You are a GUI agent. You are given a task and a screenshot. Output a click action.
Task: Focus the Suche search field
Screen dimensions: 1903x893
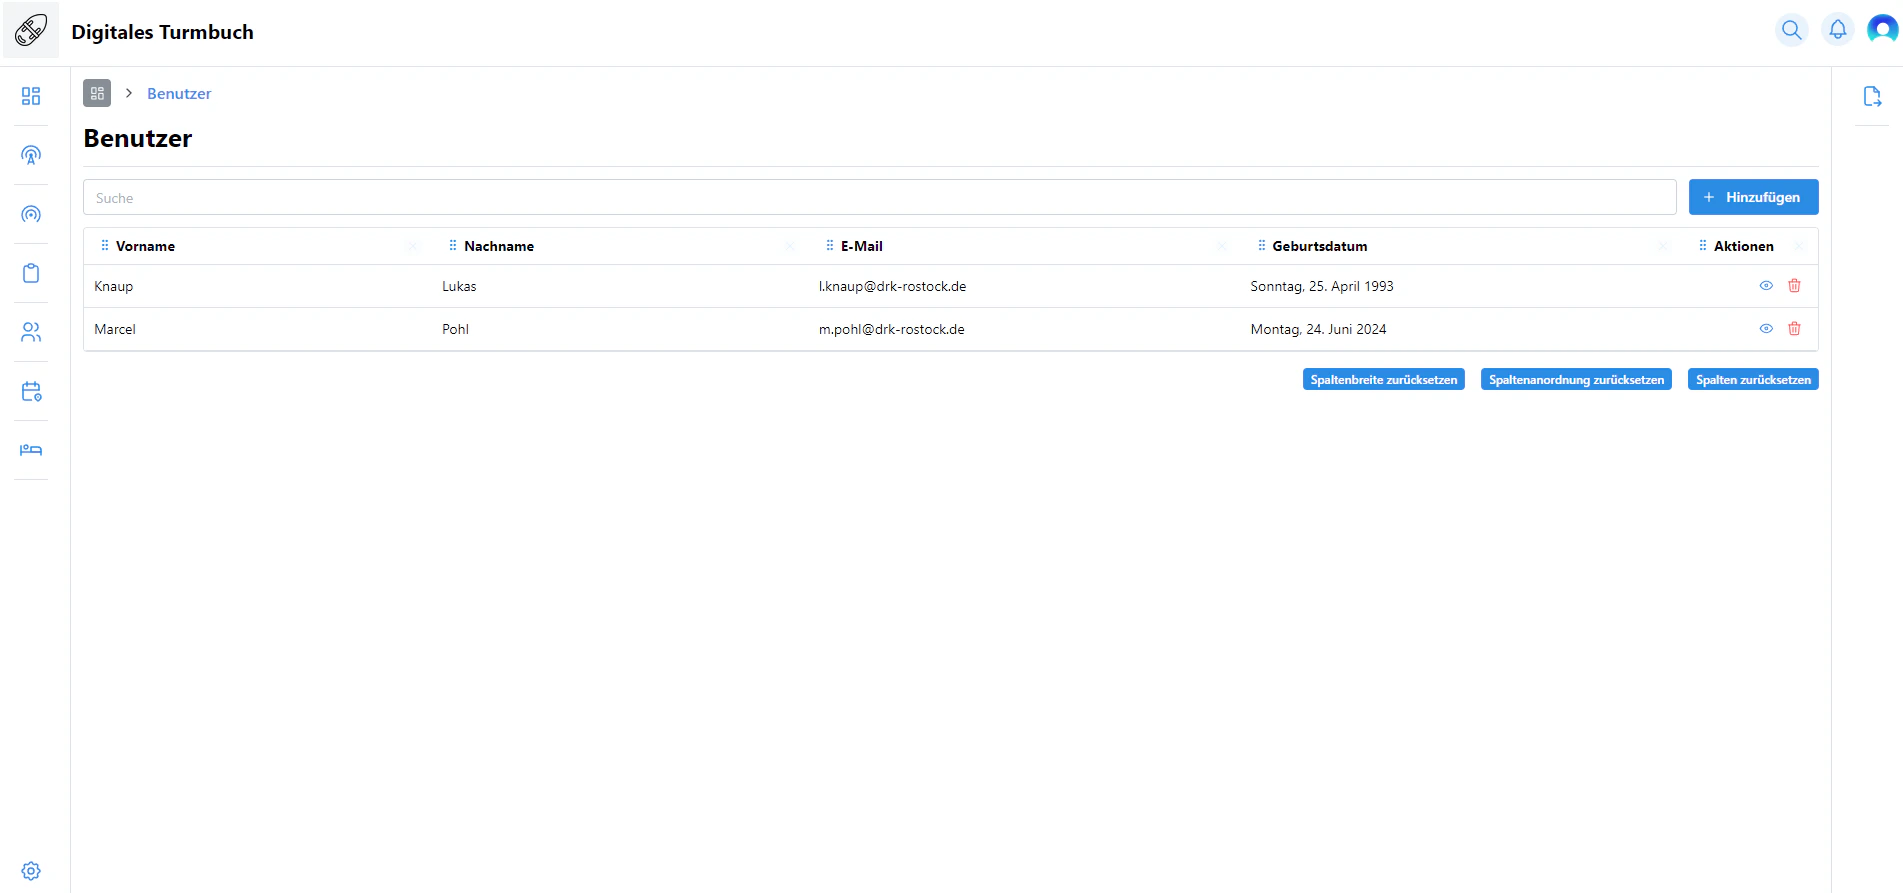tap(880, 198)
